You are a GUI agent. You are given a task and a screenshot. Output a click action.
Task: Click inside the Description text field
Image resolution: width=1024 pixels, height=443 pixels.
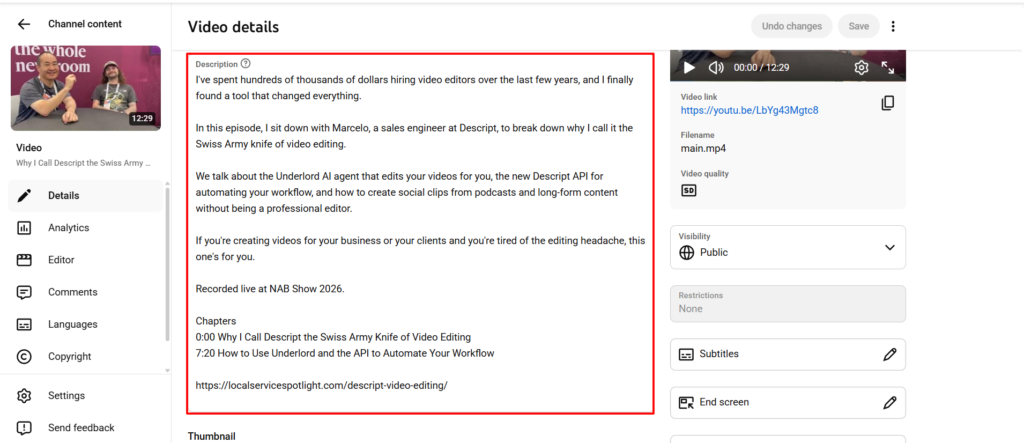[x=420, y=233]
